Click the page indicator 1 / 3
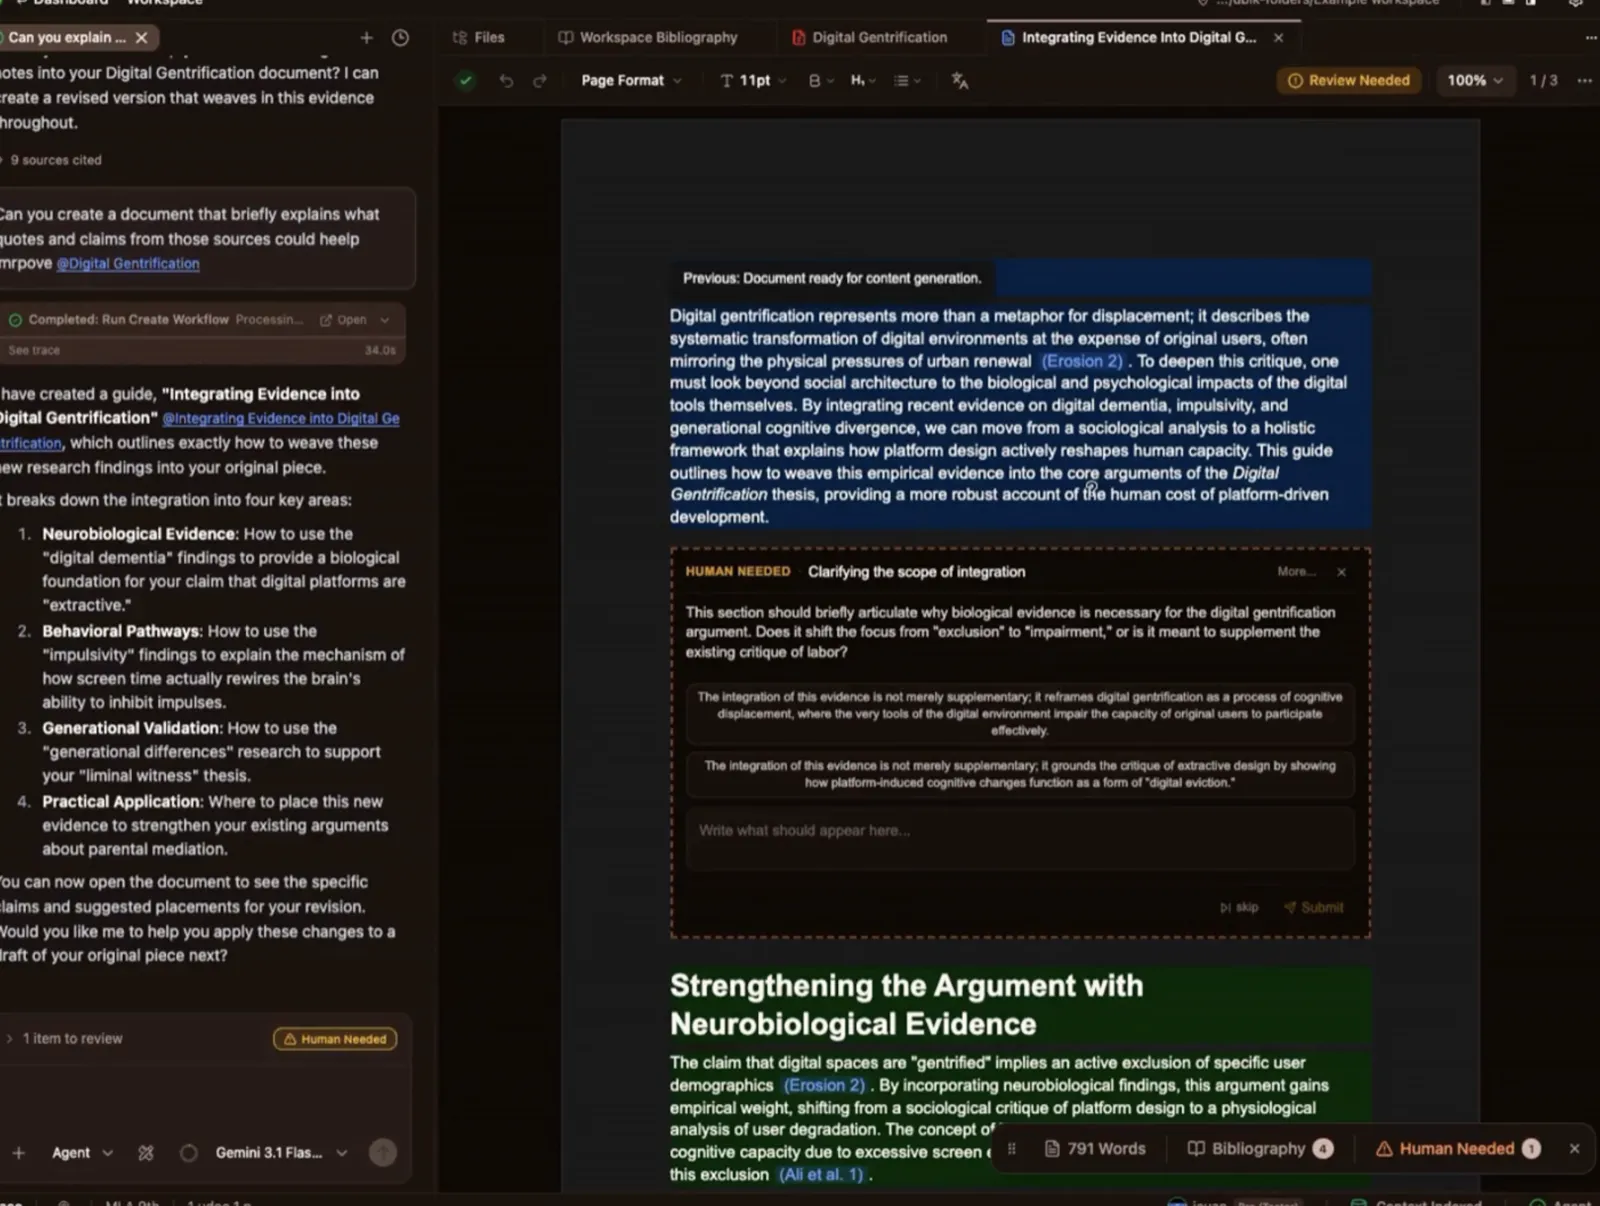This screenshot has width=1600, height=1206. coord(1543,81)
